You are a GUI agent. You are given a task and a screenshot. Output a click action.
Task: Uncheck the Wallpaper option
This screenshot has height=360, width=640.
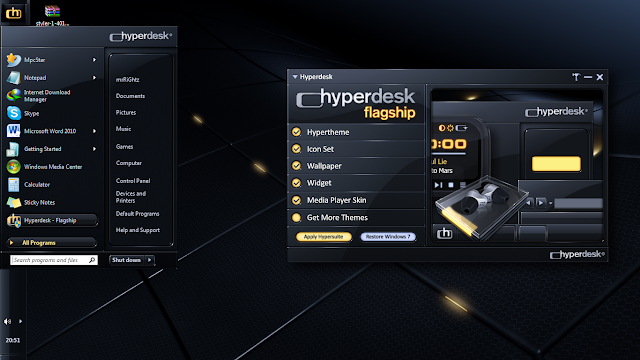click(x=296, y=166)
